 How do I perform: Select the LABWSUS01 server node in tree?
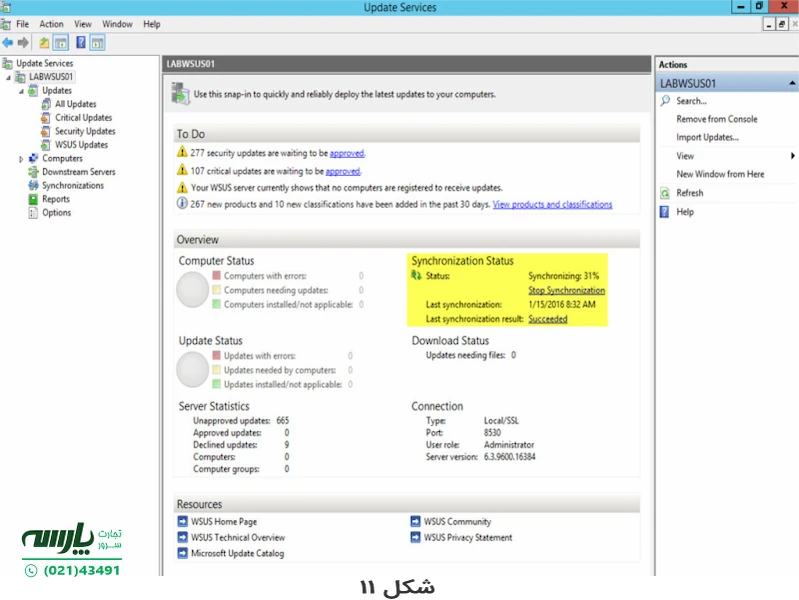point(50,77)
